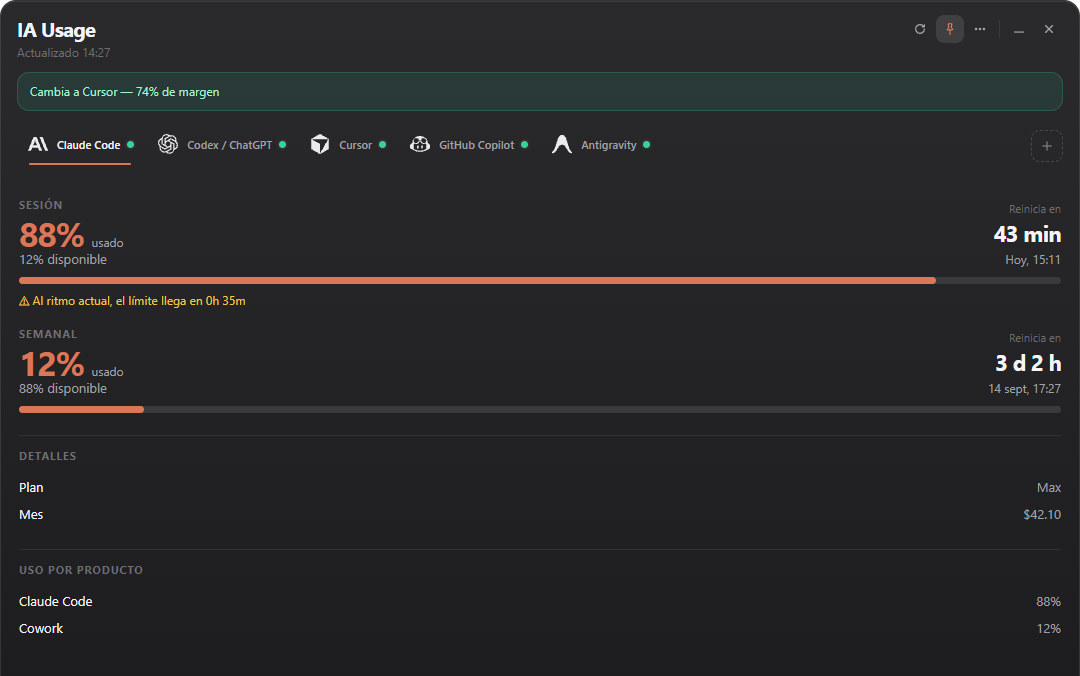Viewport: 1080px width, 676px height.
Task: Click the Actualizado 14:27 timestamp
Action: point(63,53)
